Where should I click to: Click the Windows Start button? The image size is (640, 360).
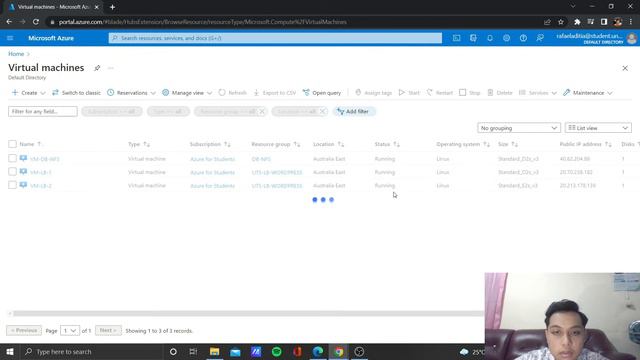(x=10, y=351)
